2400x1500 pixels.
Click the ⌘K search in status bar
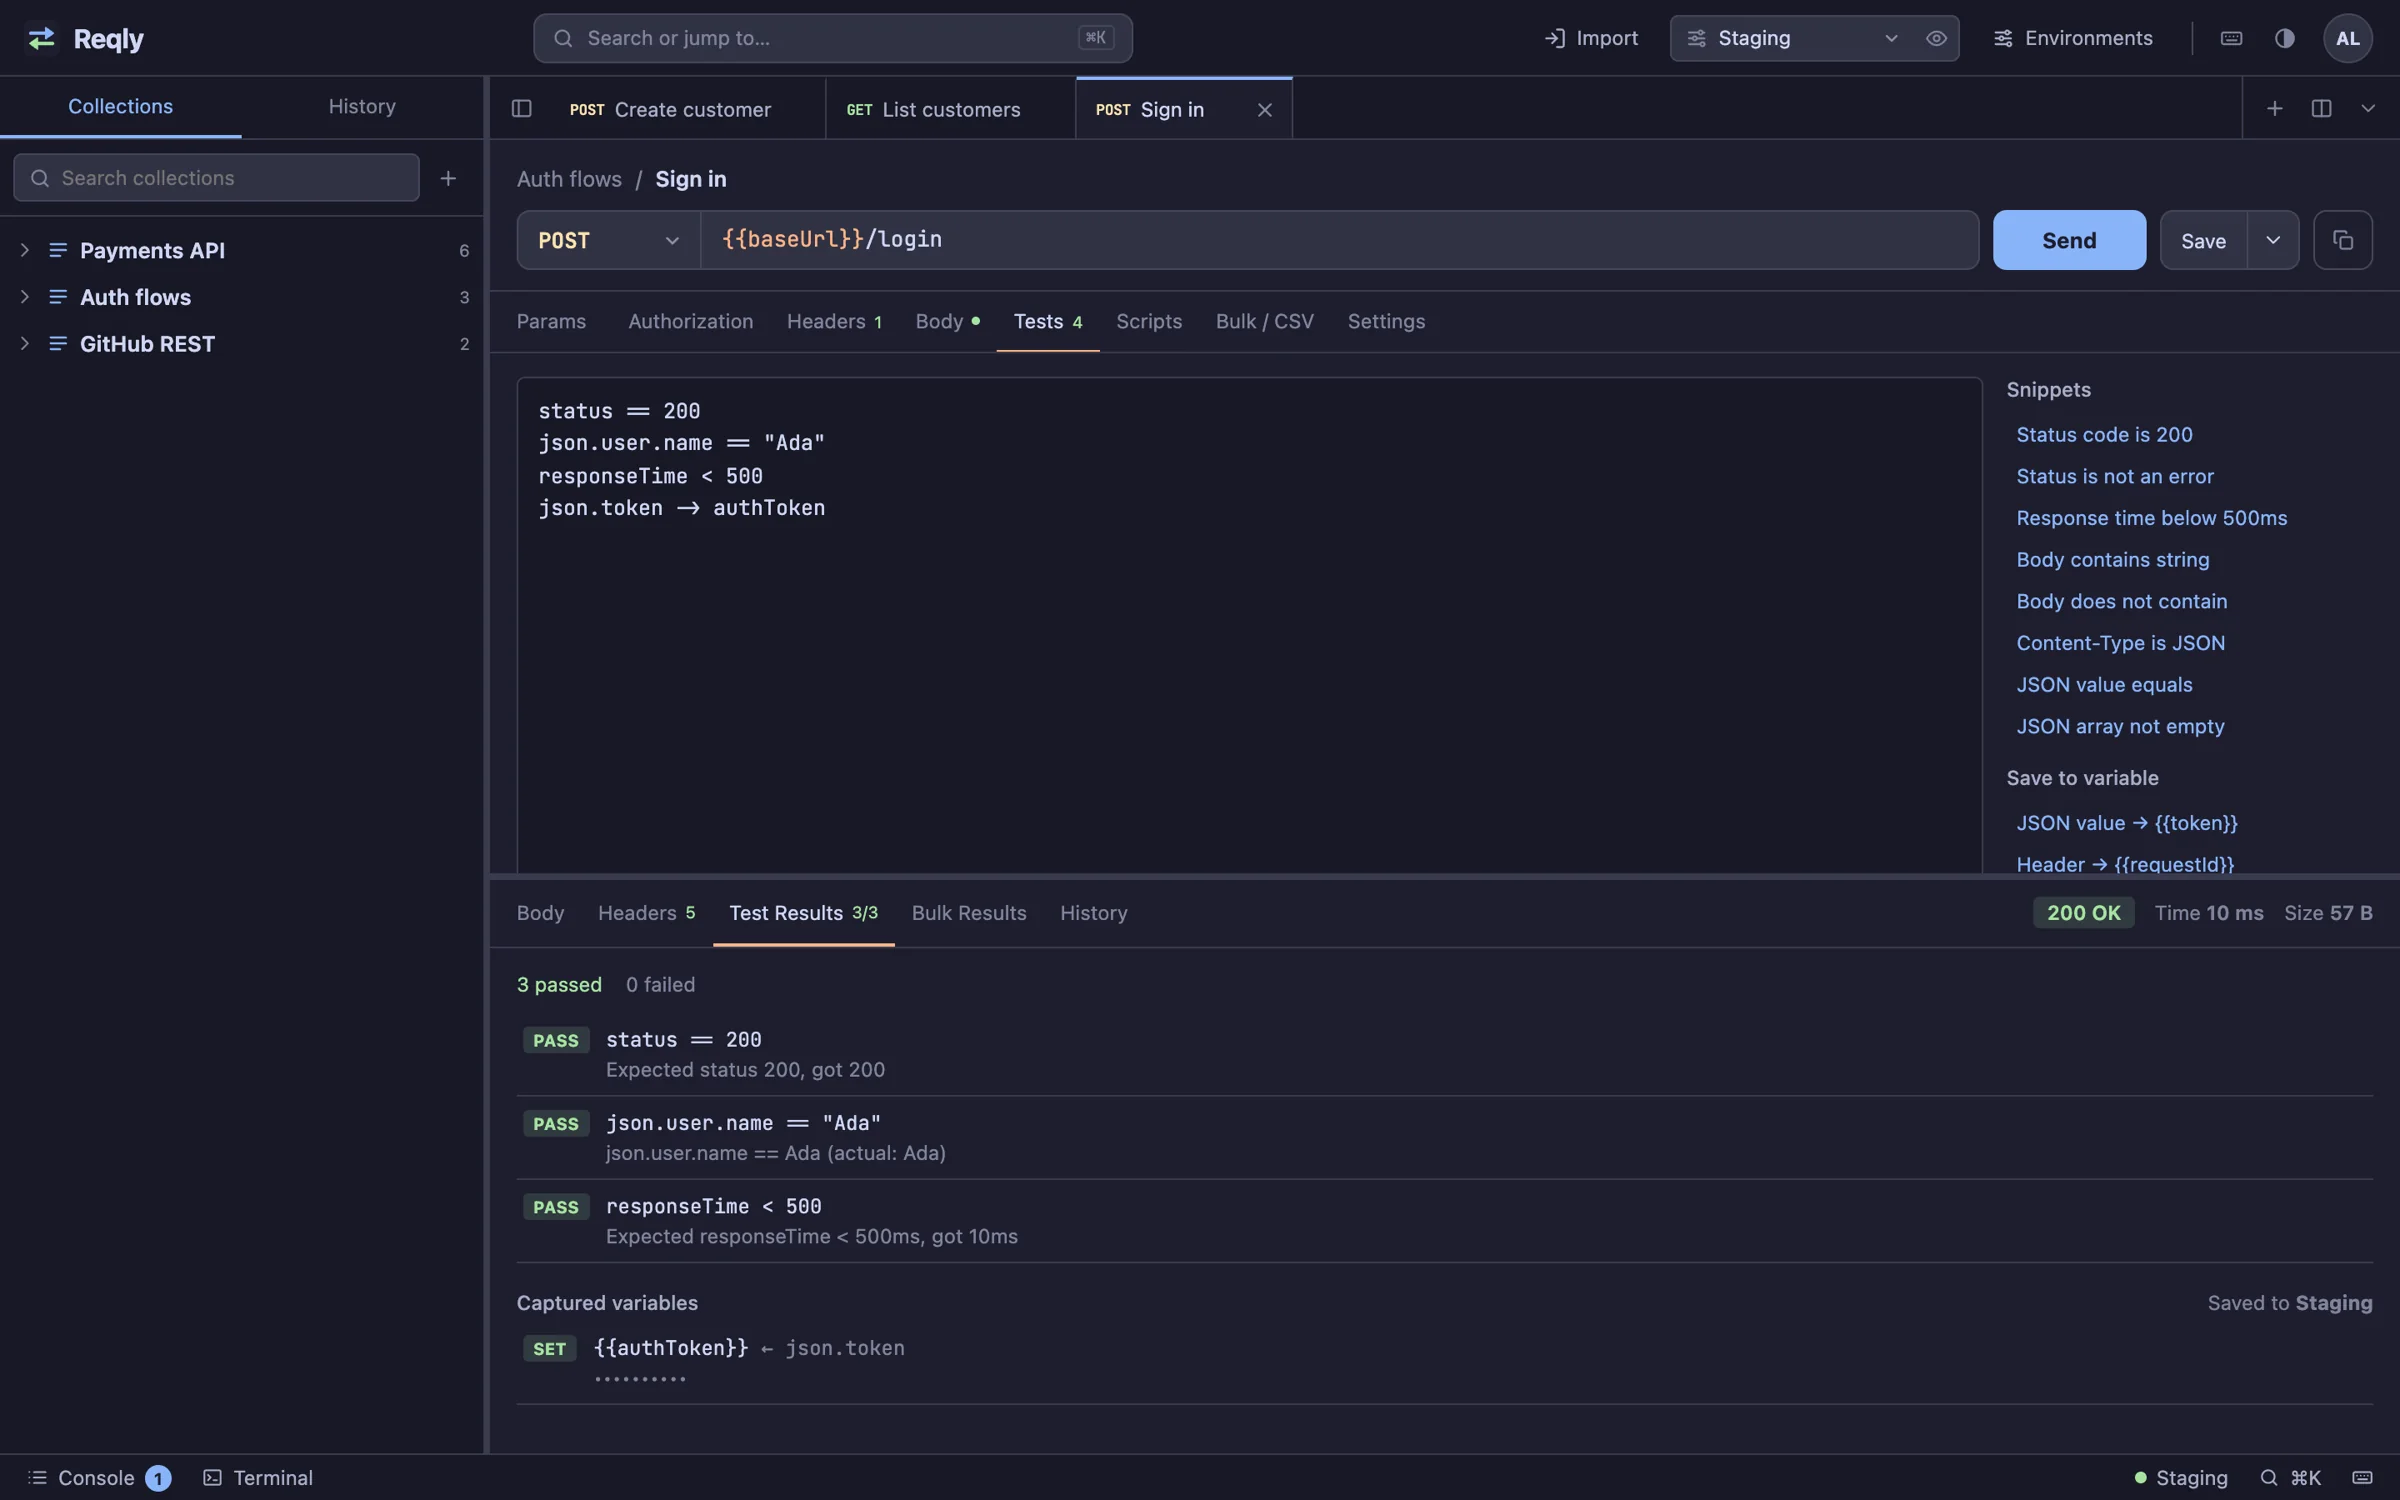(2291, 1477)
